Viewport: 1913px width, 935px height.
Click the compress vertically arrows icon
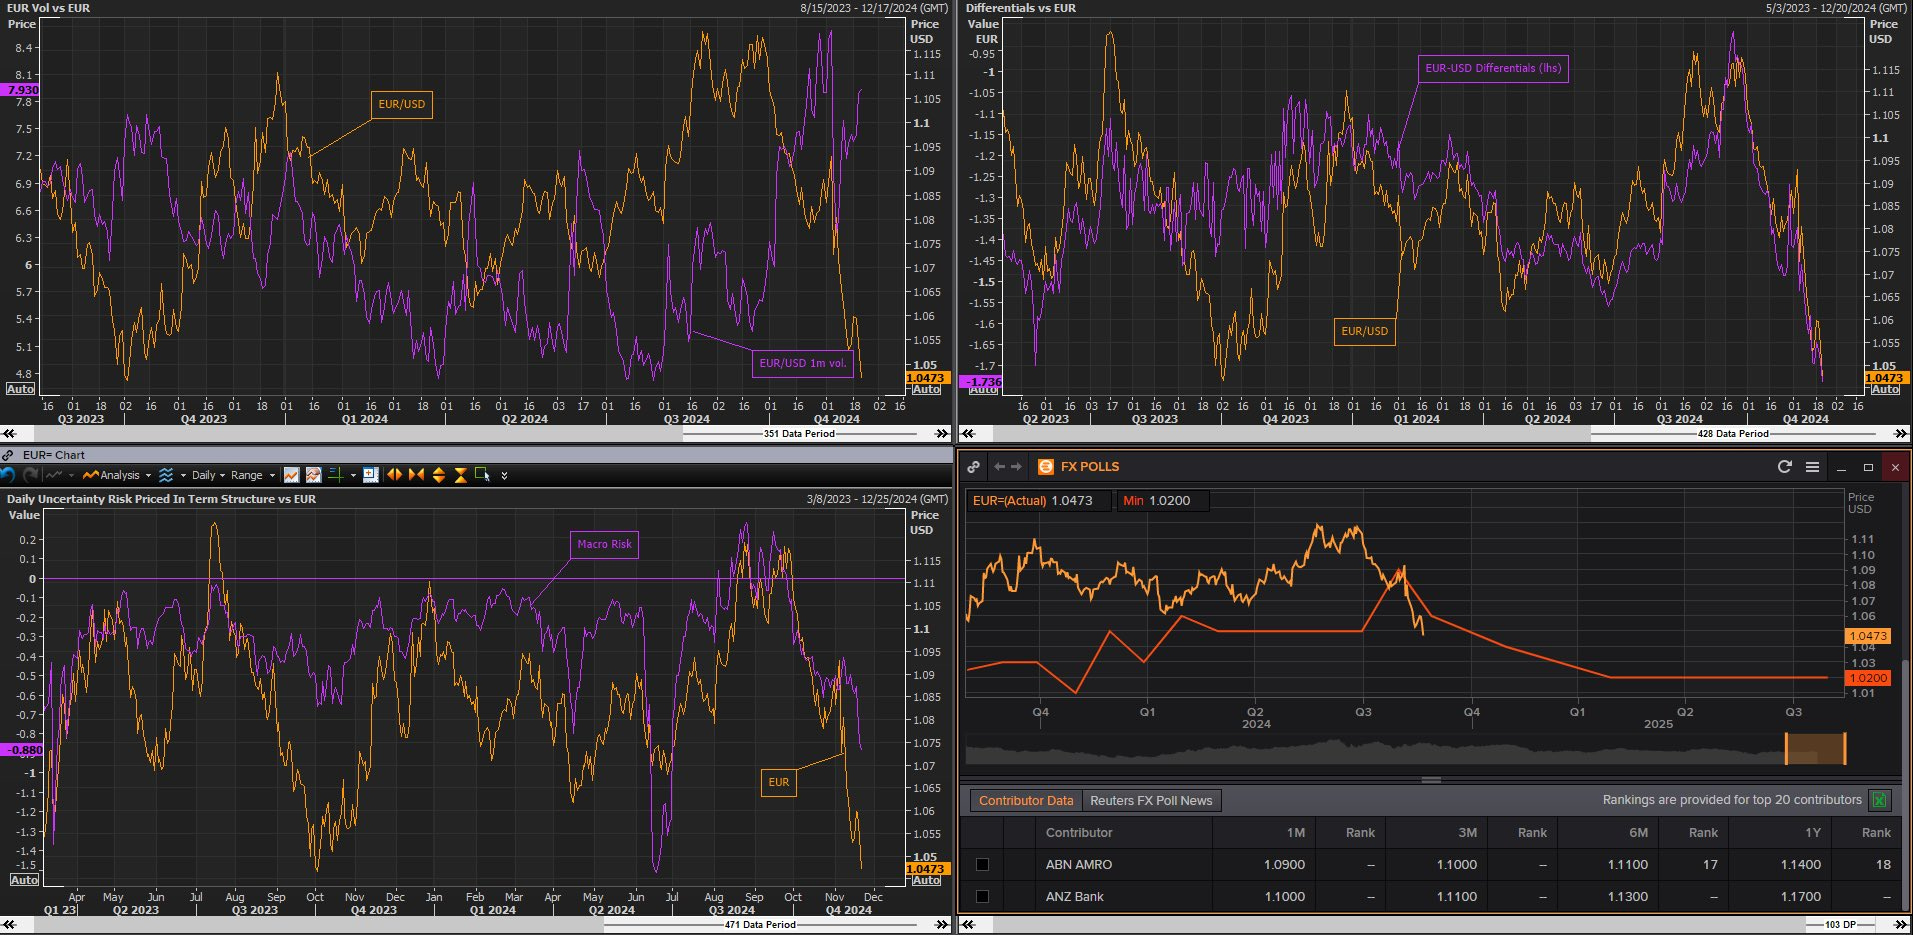(461, 475)
